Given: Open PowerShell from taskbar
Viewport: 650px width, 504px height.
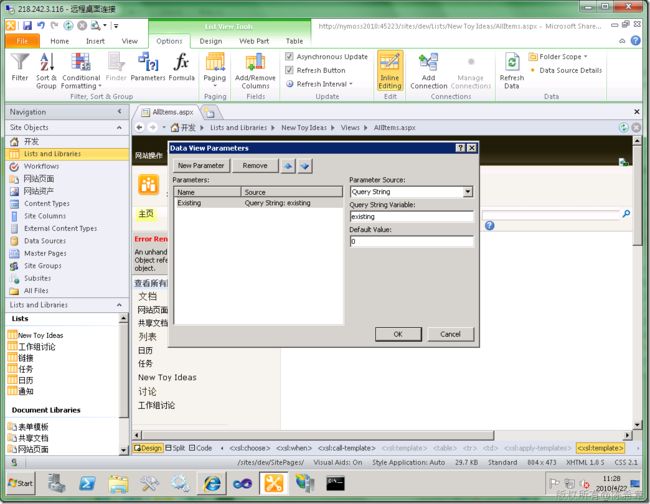Looking at the screenshot, I should coord(87,483).
